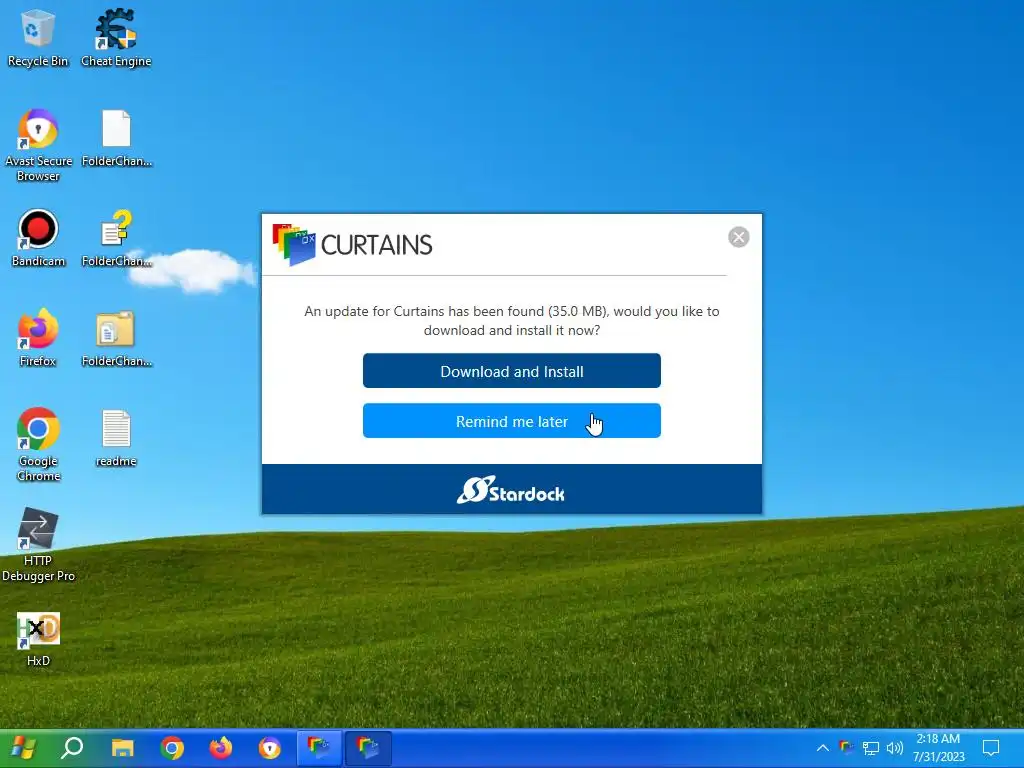Open the notification center icon
The width and height of the screenshot is (1024, 768).
[x=991, y=748]
